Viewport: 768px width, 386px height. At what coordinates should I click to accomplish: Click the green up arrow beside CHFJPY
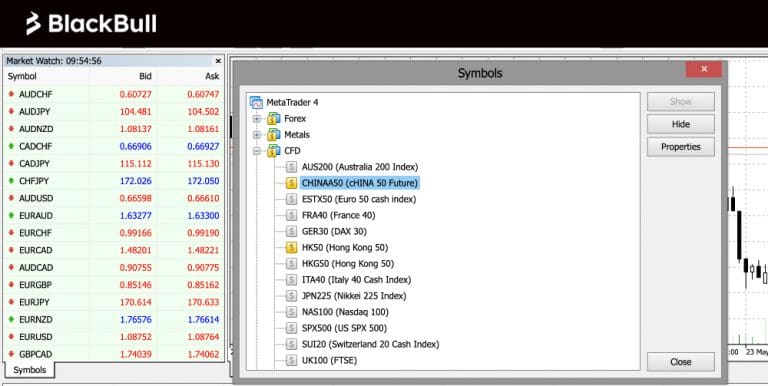pyautogui.click(x=11, y=181)
